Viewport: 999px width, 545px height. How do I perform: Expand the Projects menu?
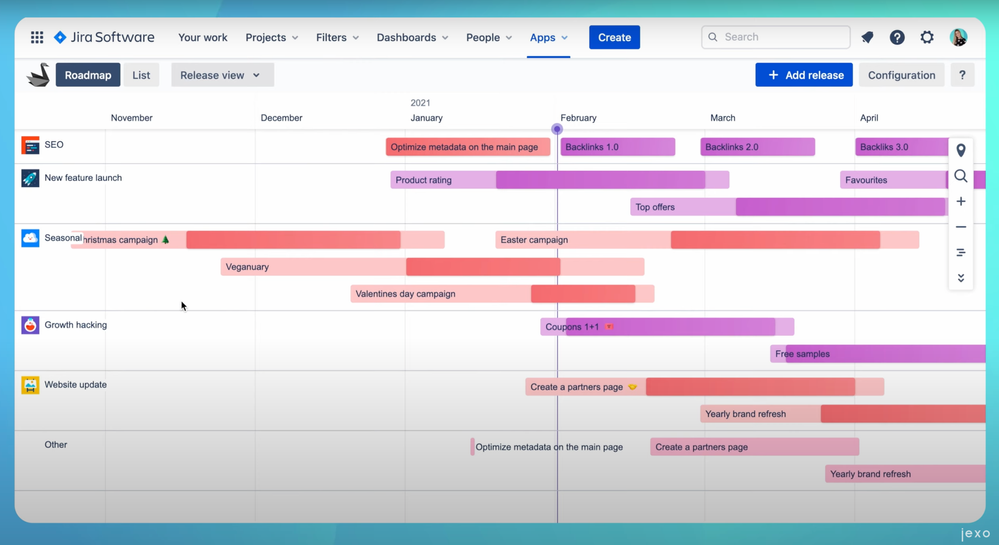tap(272, 38)
